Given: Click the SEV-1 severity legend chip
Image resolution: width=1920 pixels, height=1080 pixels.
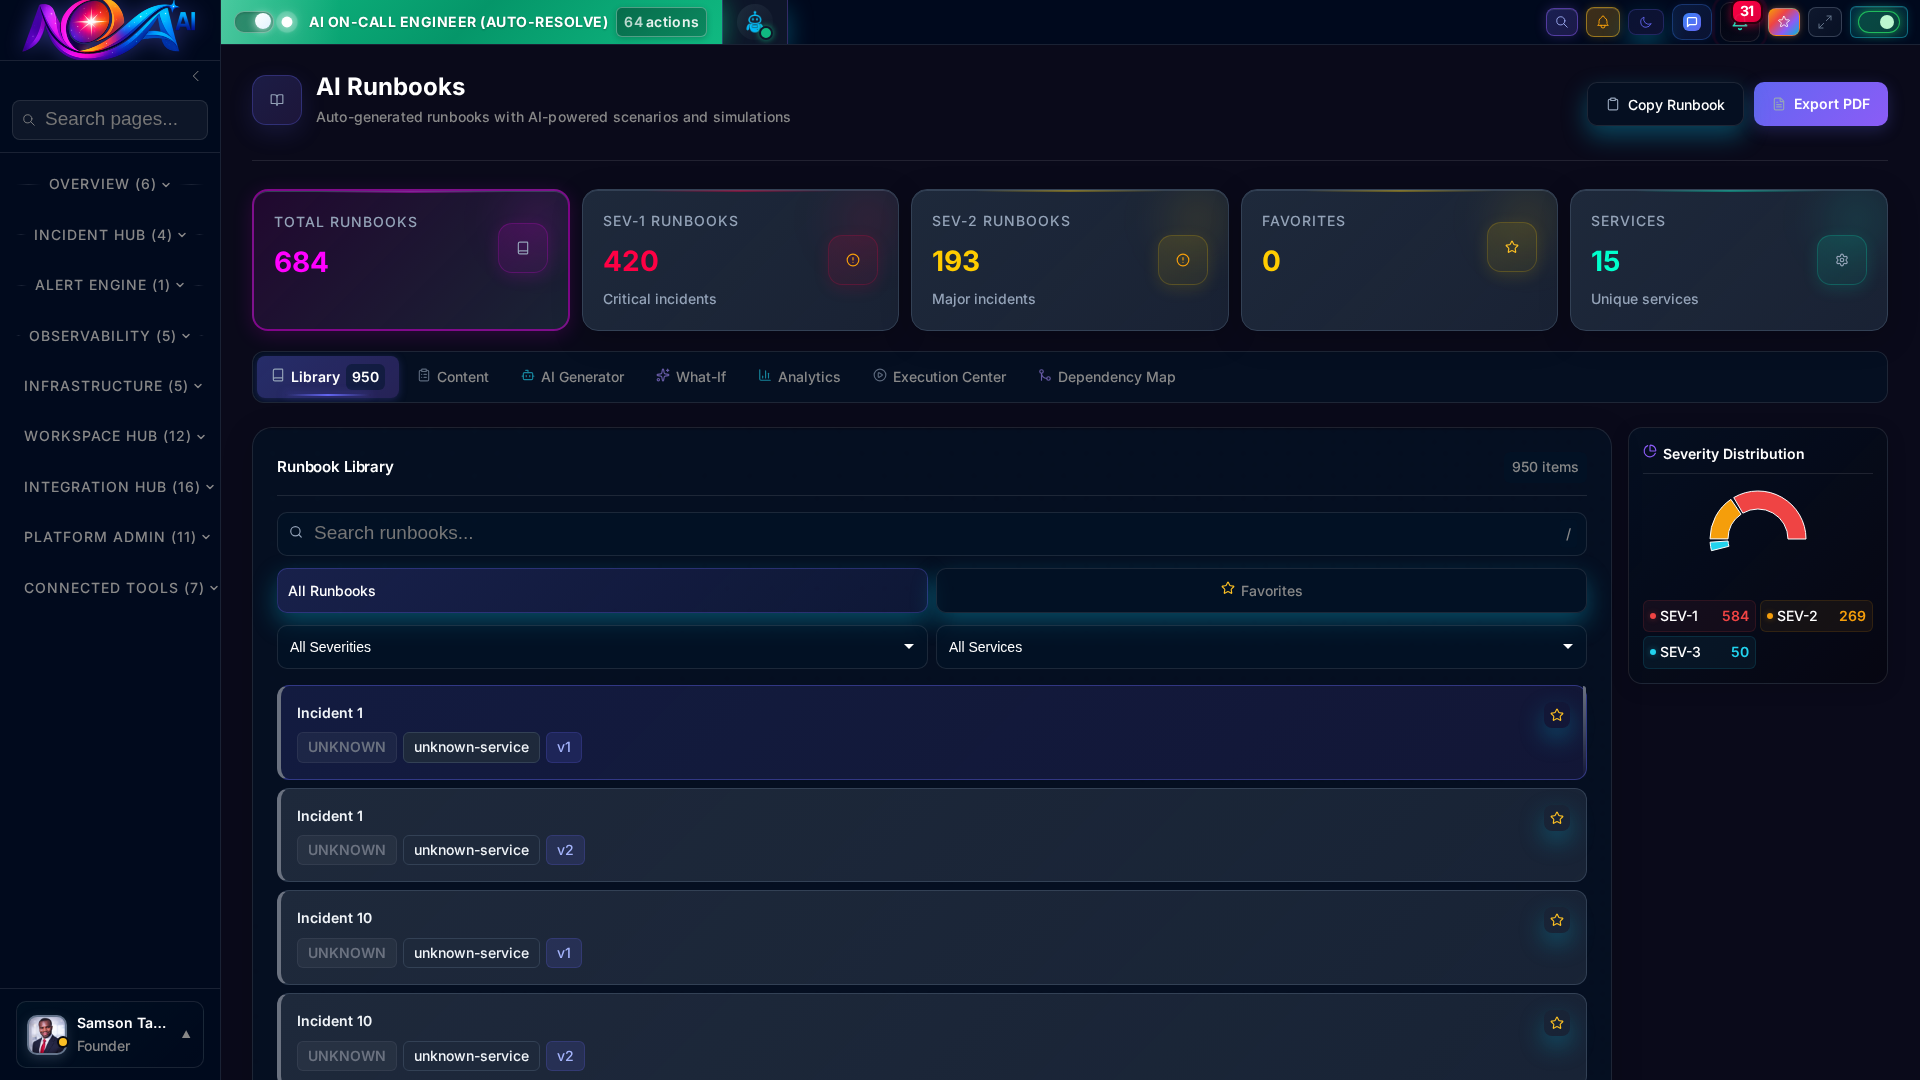Looking at the screenshot, I should [x=1698, y=616].
